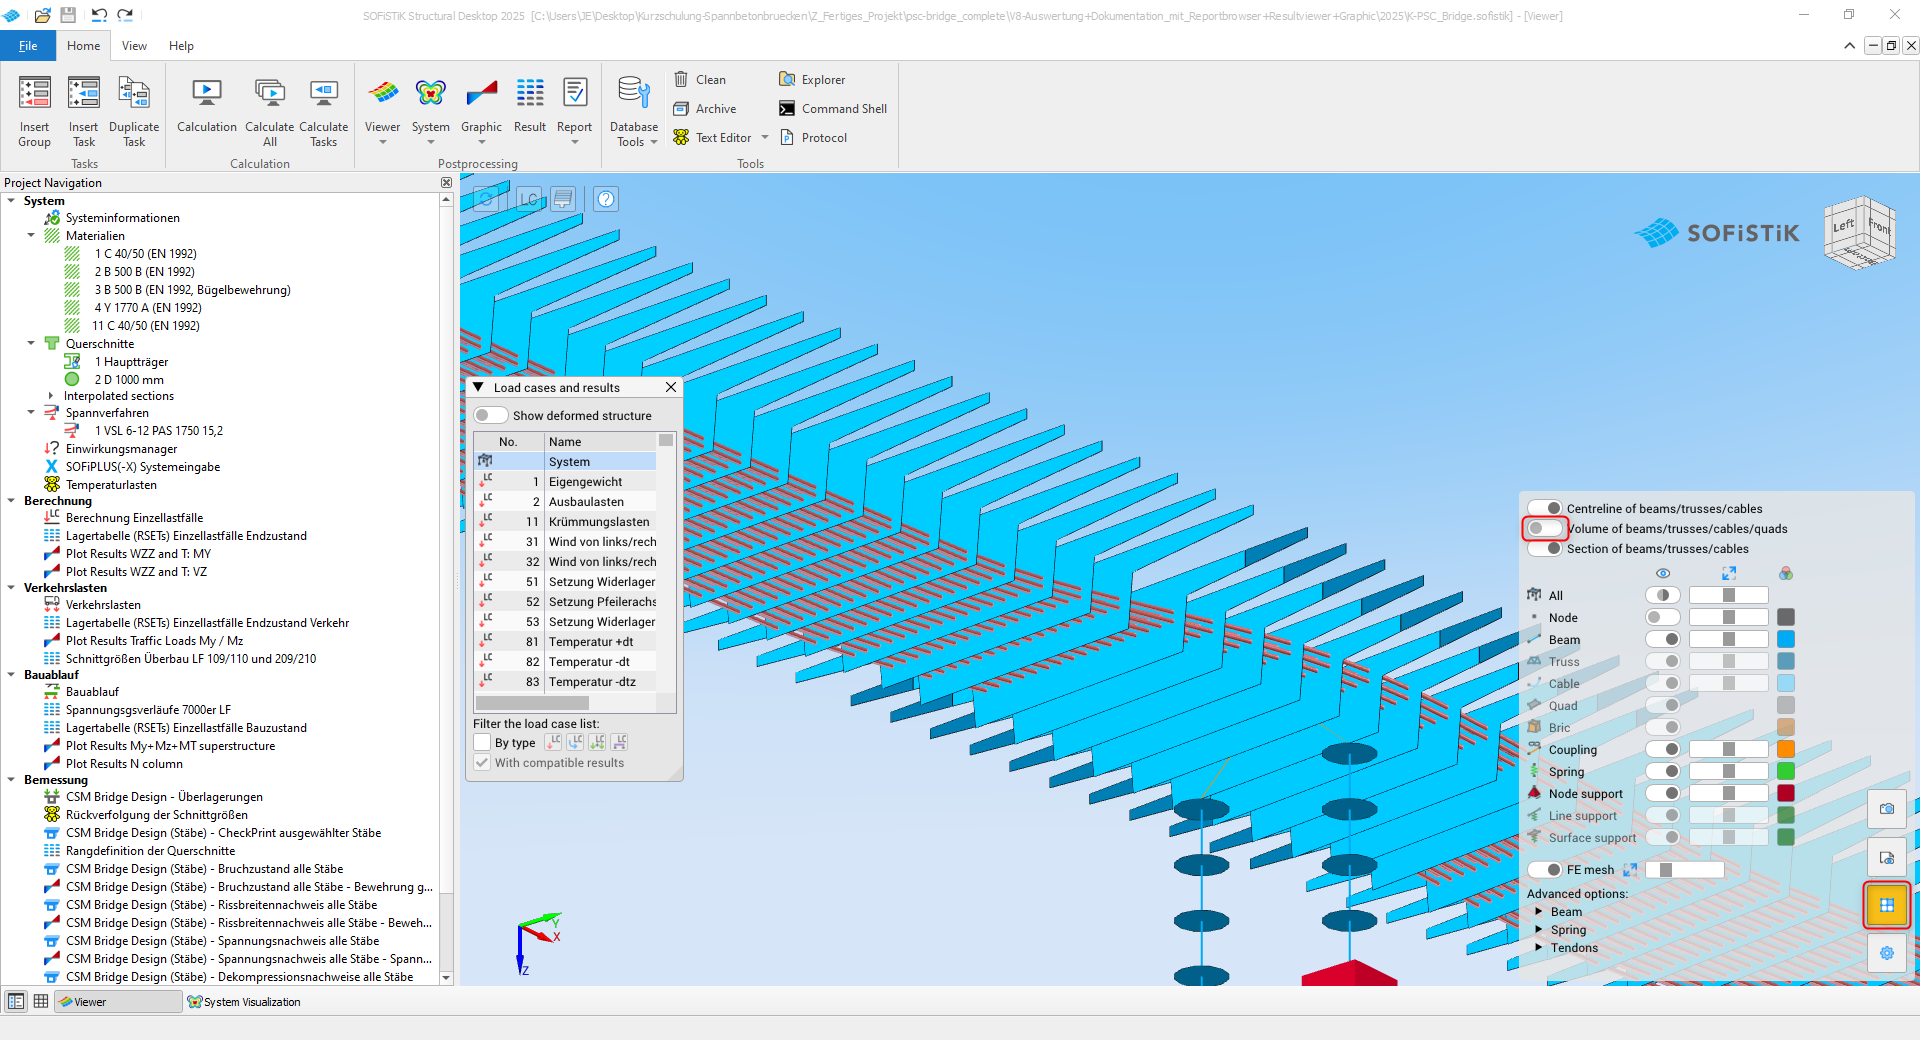Click the Insert Group ribbon icon
The width and height of the screenshot is (1920, 1040).
34,111
